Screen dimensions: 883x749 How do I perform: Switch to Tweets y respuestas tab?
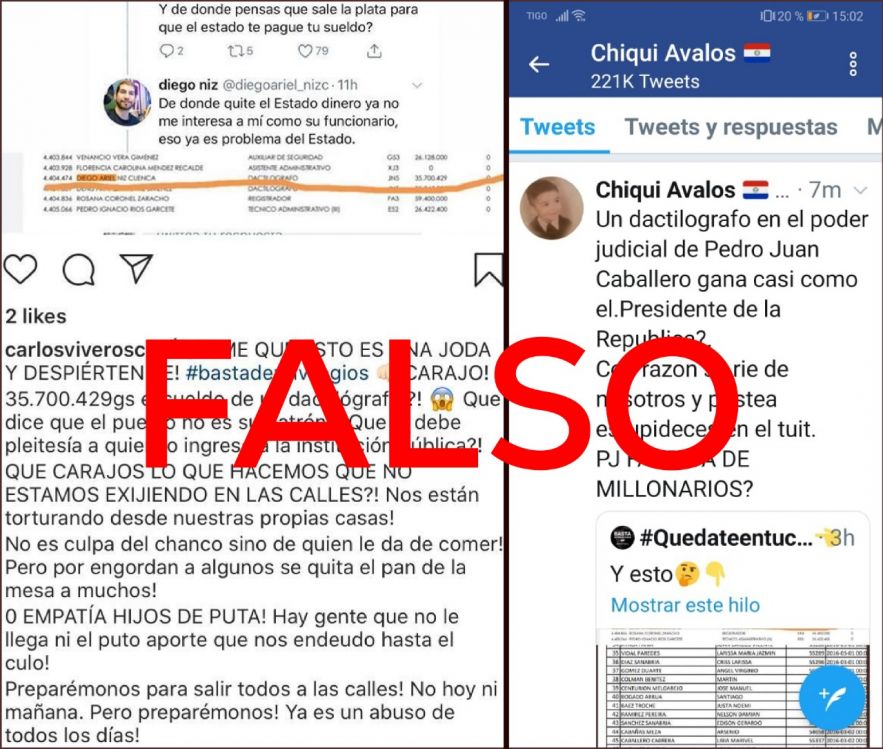click(731, 127)
